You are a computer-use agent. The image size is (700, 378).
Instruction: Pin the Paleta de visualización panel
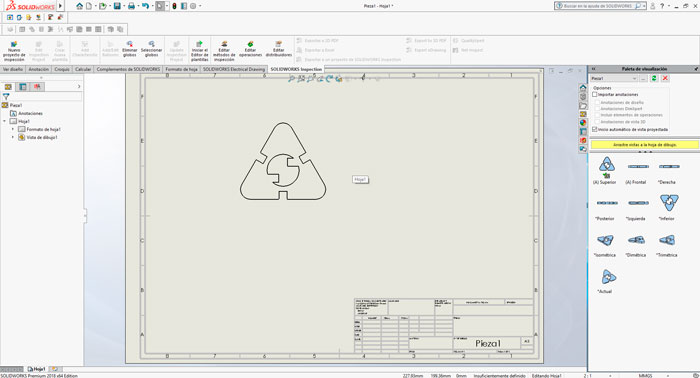pyautogui.click(x=696, y=69)
